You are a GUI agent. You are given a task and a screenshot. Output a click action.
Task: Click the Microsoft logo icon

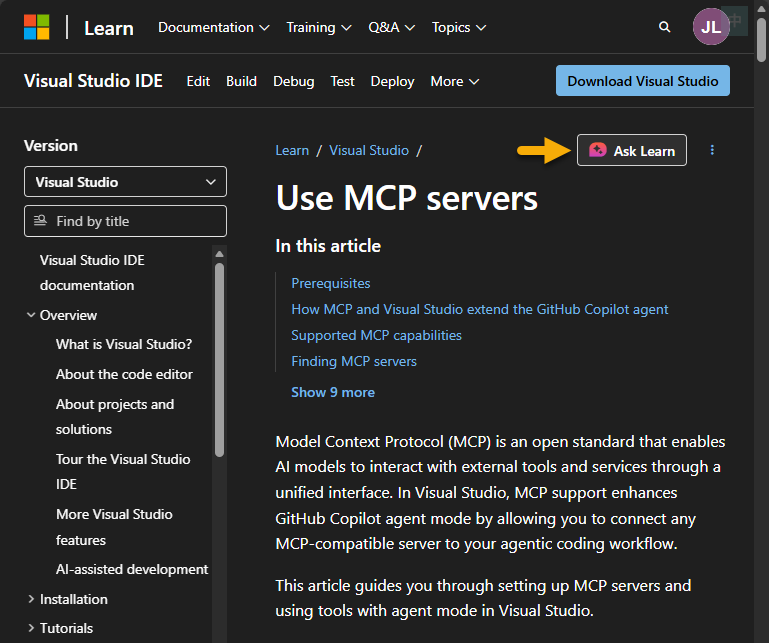pos(36,27)
